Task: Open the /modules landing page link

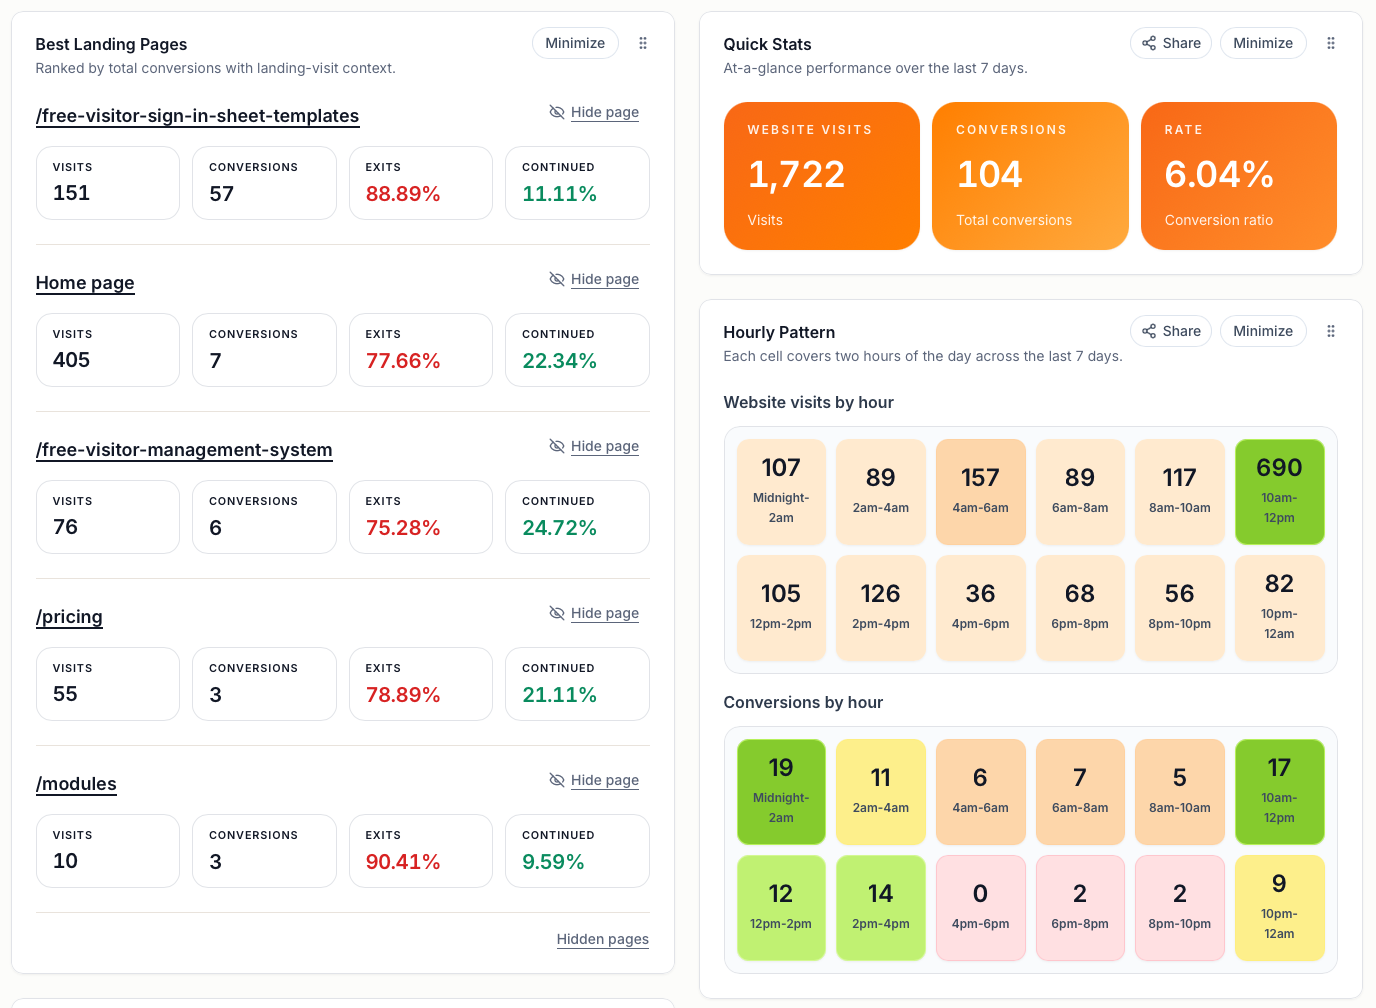Action: pos(76,784)
